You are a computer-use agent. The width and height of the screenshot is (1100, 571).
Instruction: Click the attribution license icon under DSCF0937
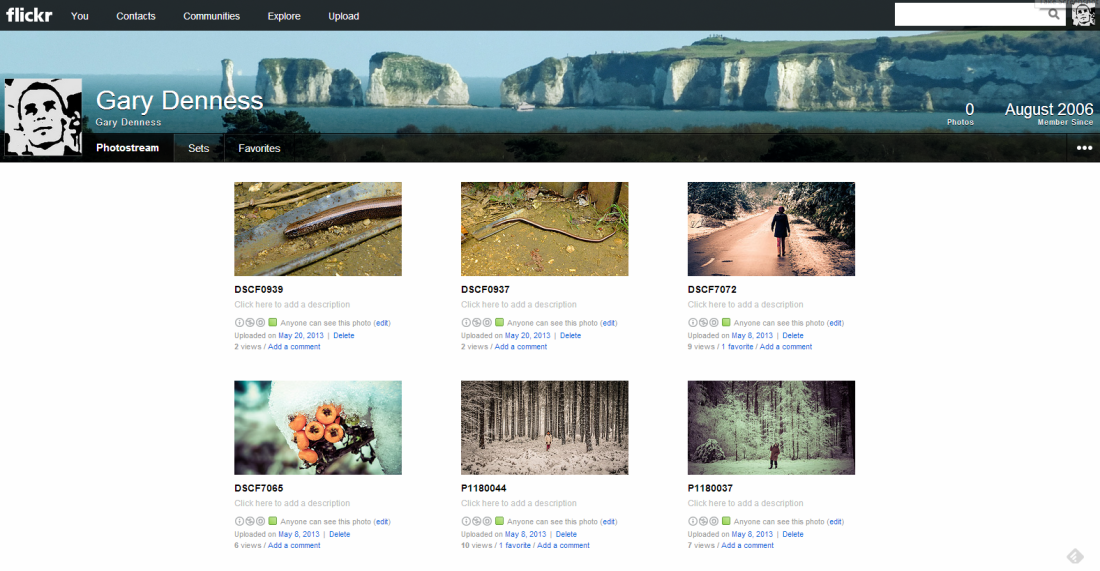pyautogui.click(x=466, y=323)
